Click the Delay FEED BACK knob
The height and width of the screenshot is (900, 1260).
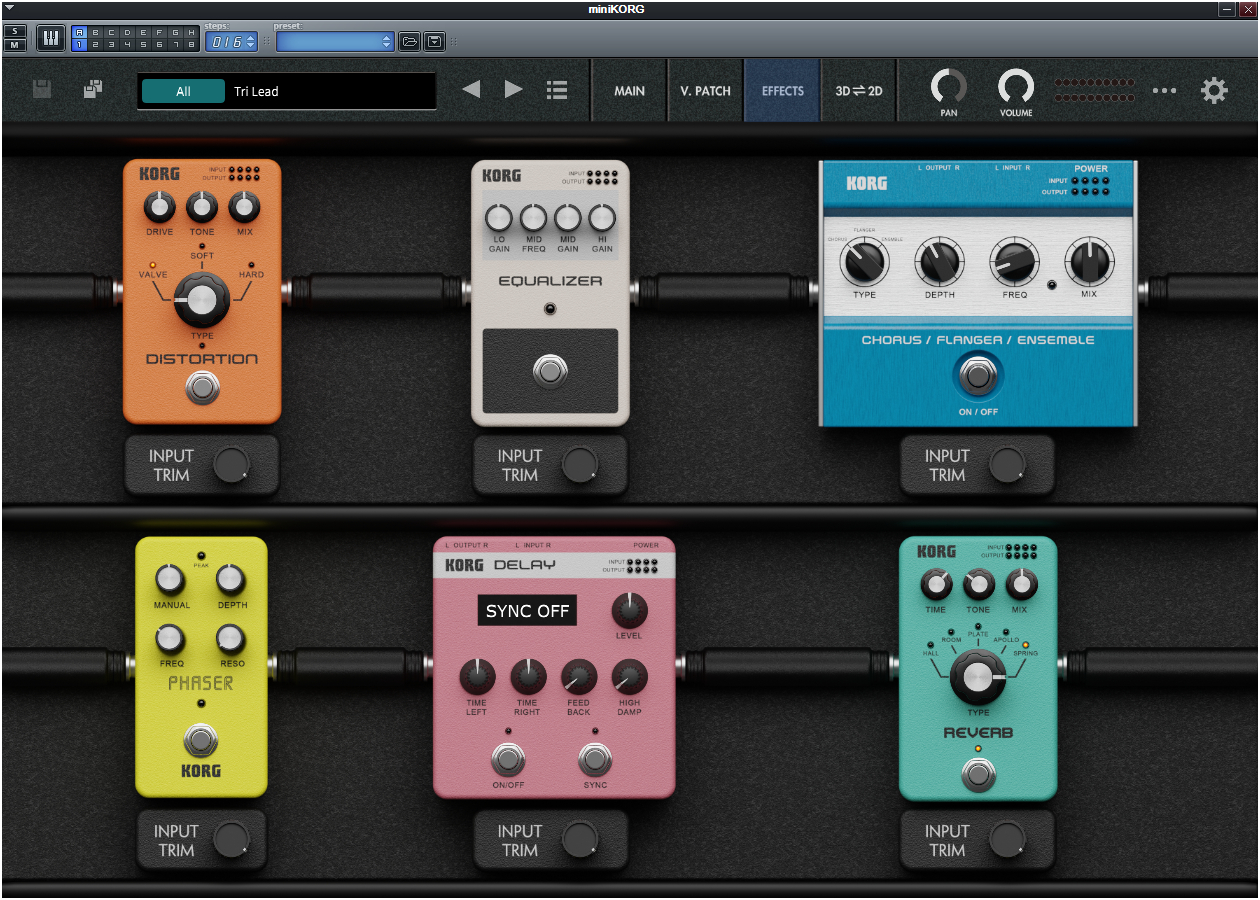coord(579,677)
